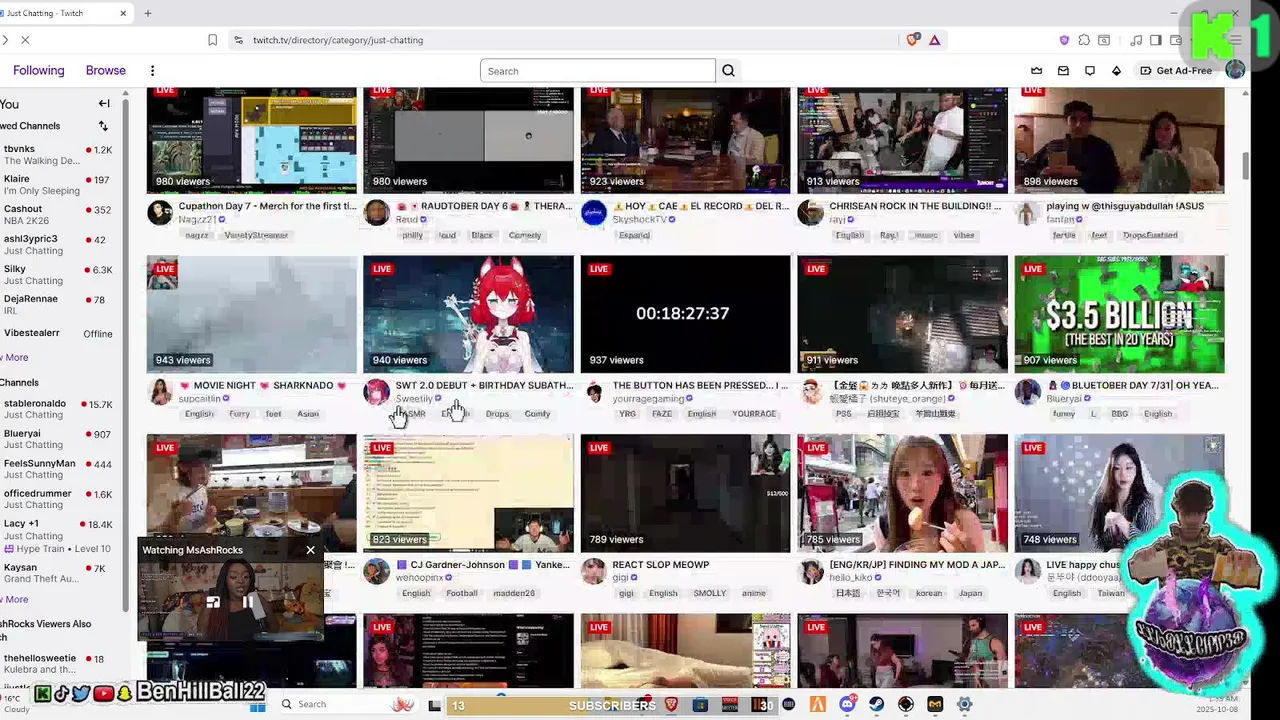Open the red-haired VTuber stream thumbnail
The width and height of the screenshot is (1280, 720).
pos(468,314)
